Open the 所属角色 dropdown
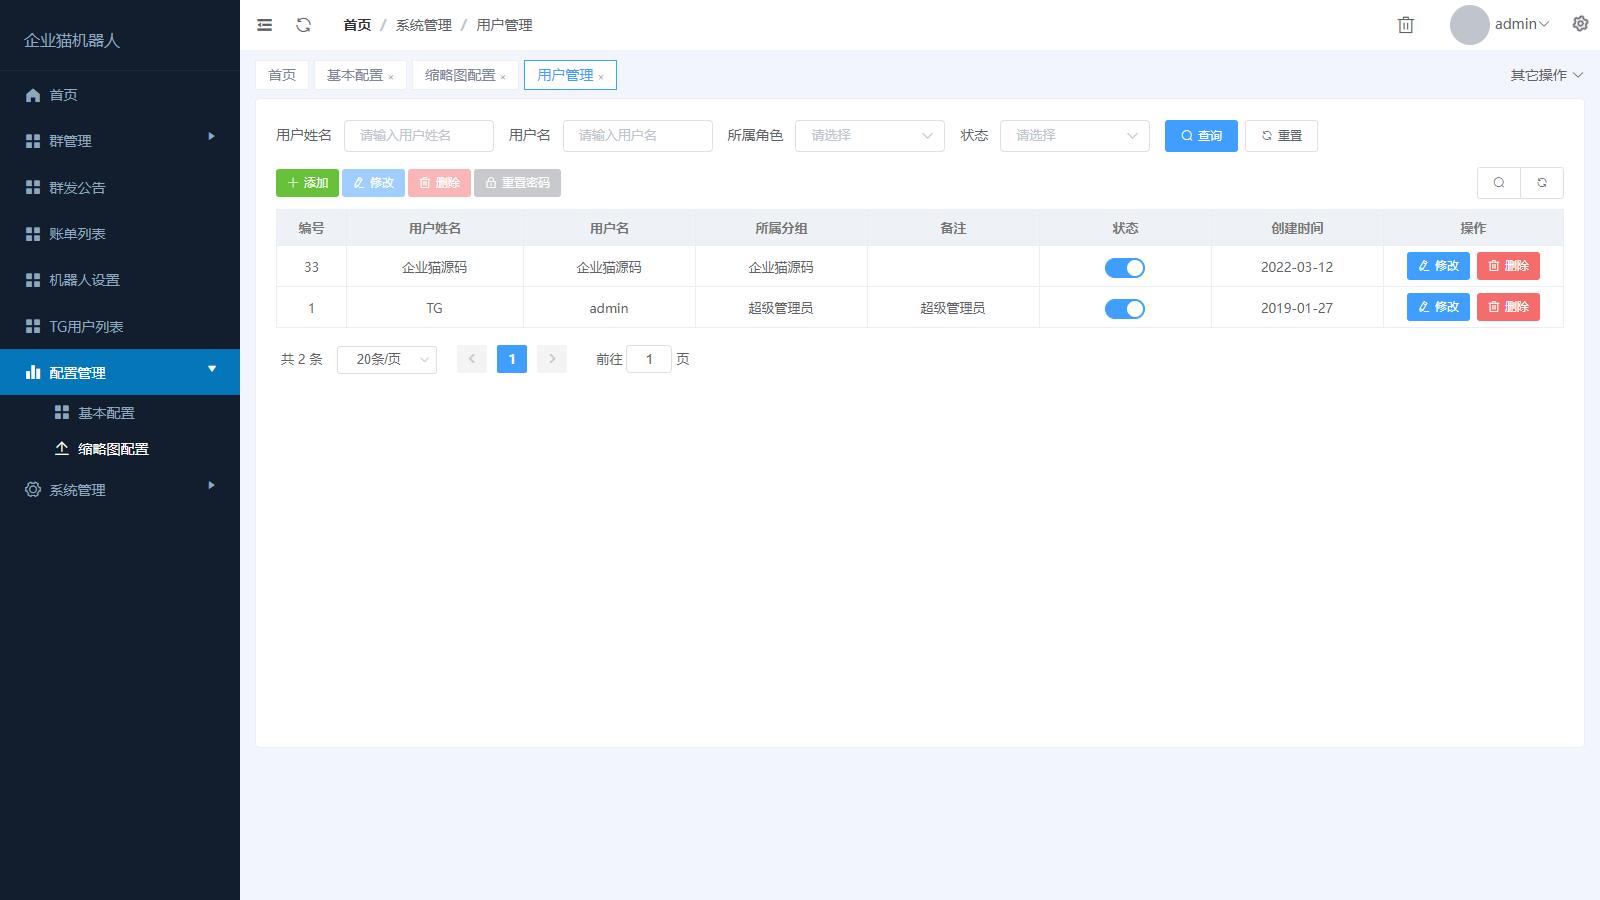 tap(869, 136)
